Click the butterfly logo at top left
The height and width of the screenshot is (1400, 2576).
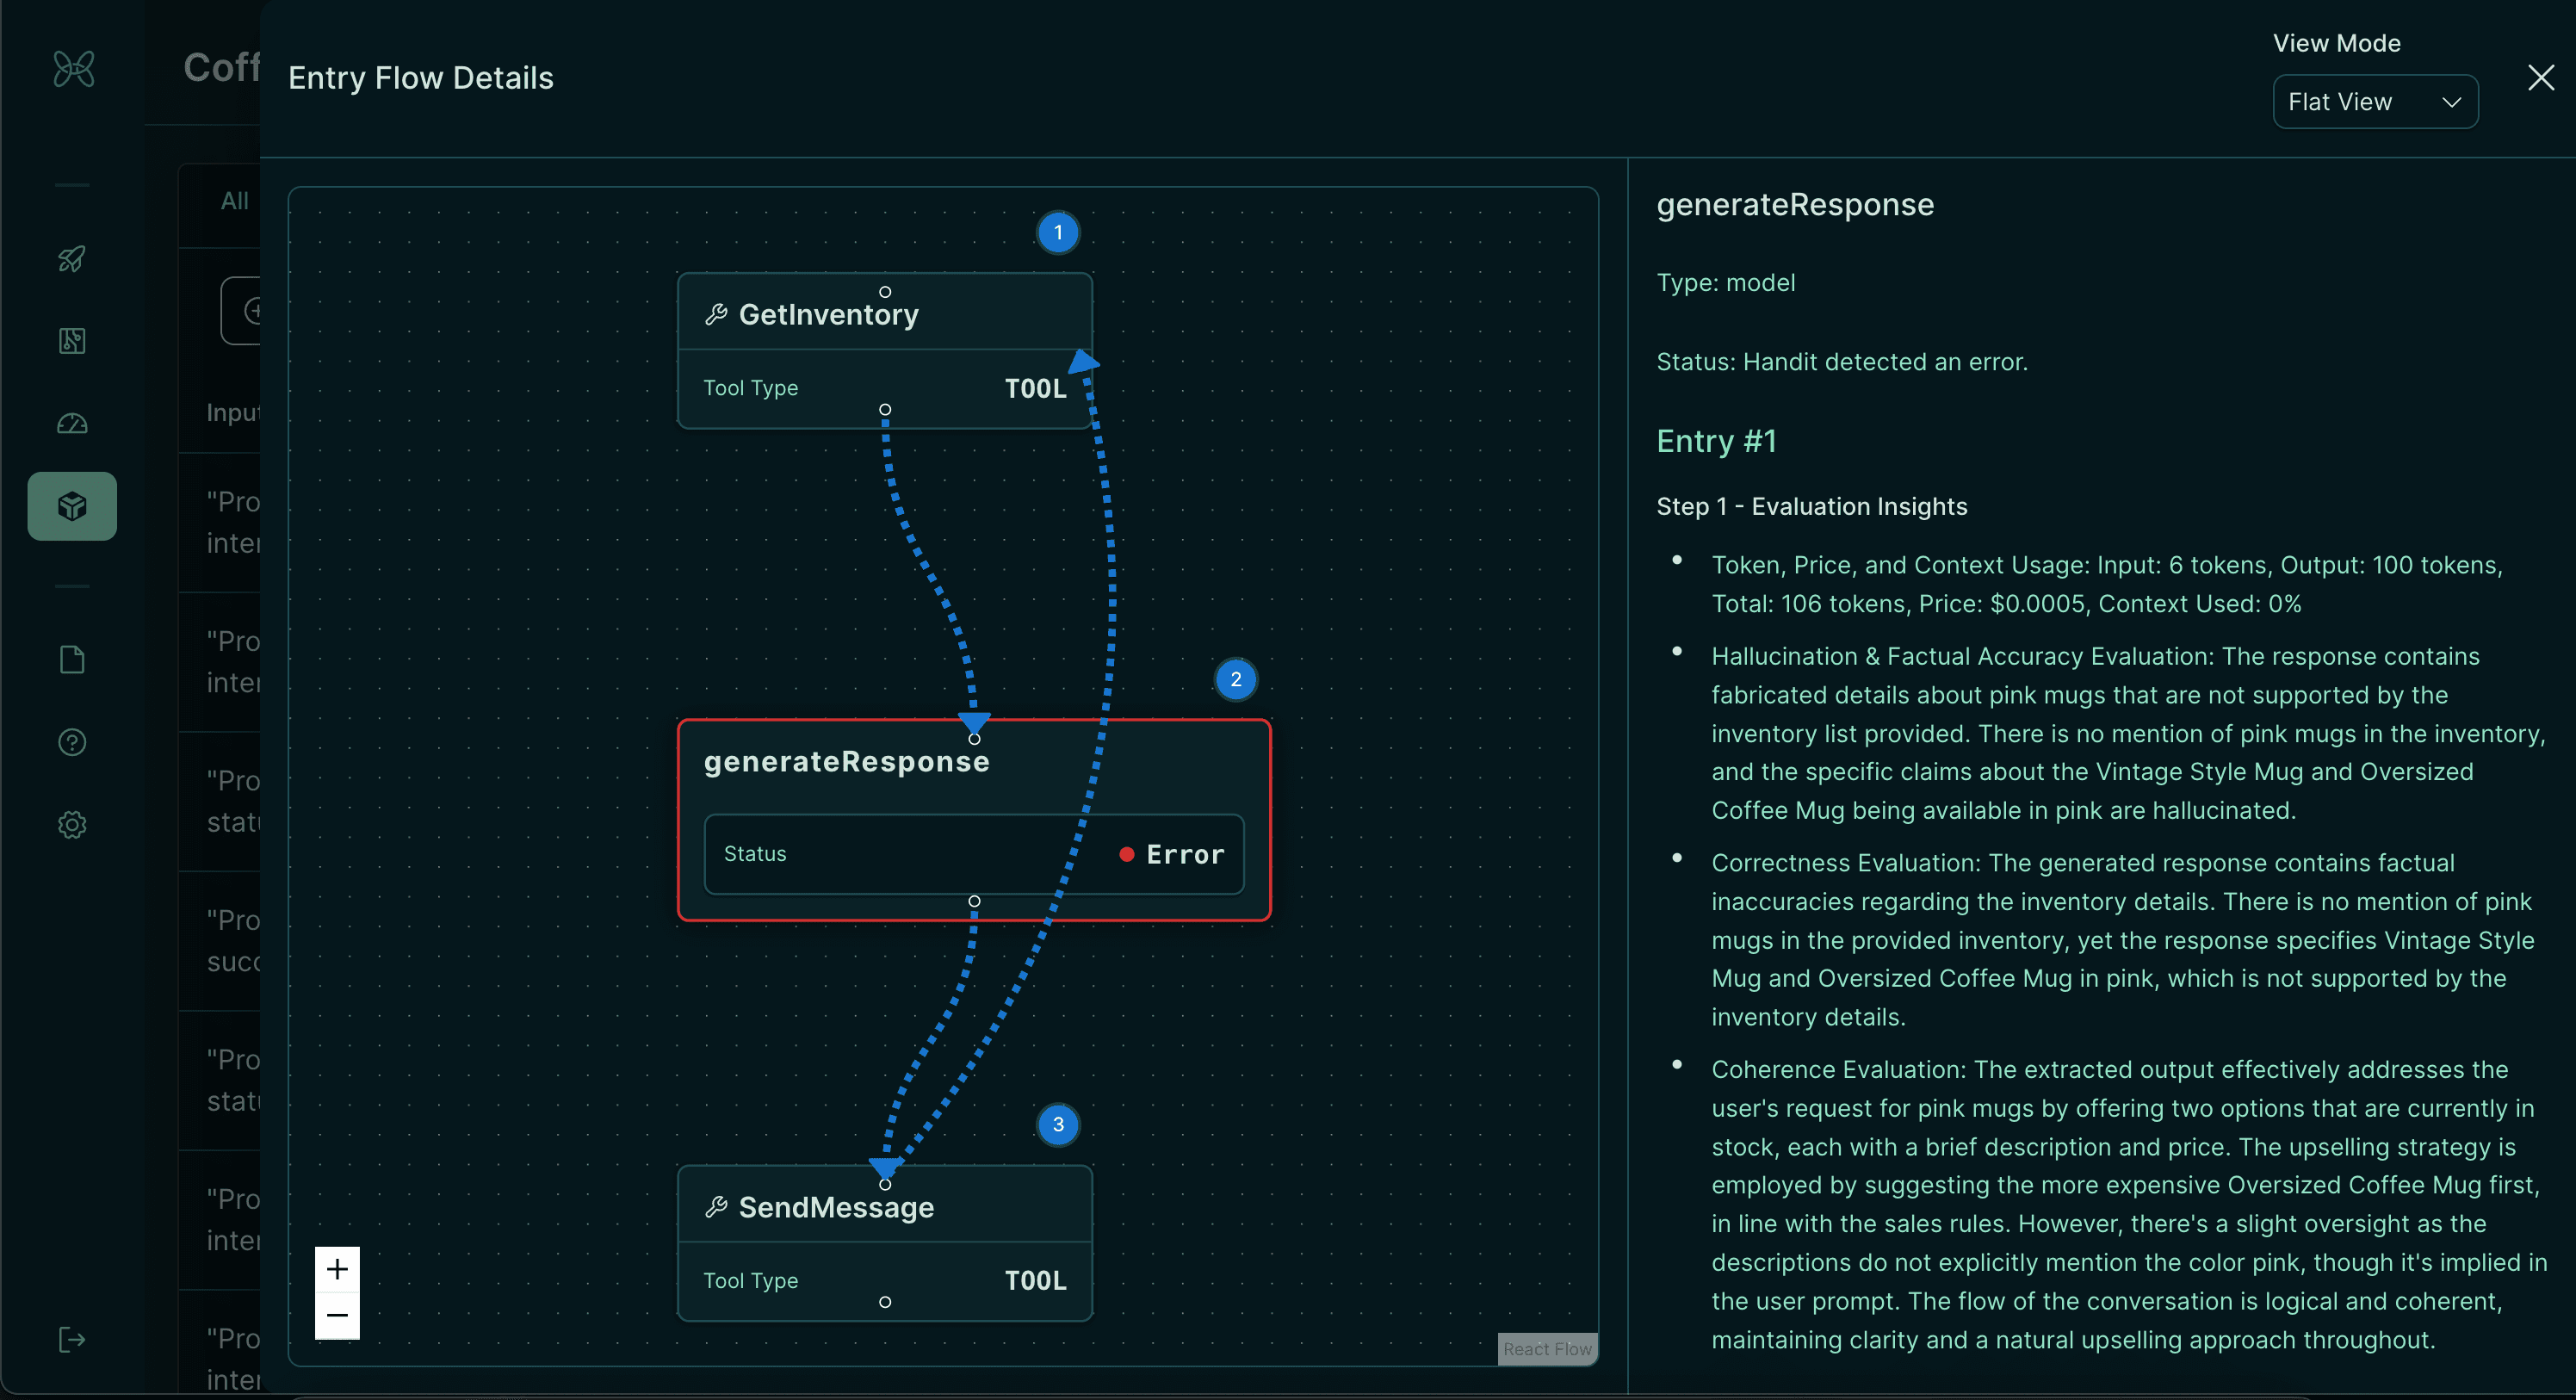coord(72,69)
